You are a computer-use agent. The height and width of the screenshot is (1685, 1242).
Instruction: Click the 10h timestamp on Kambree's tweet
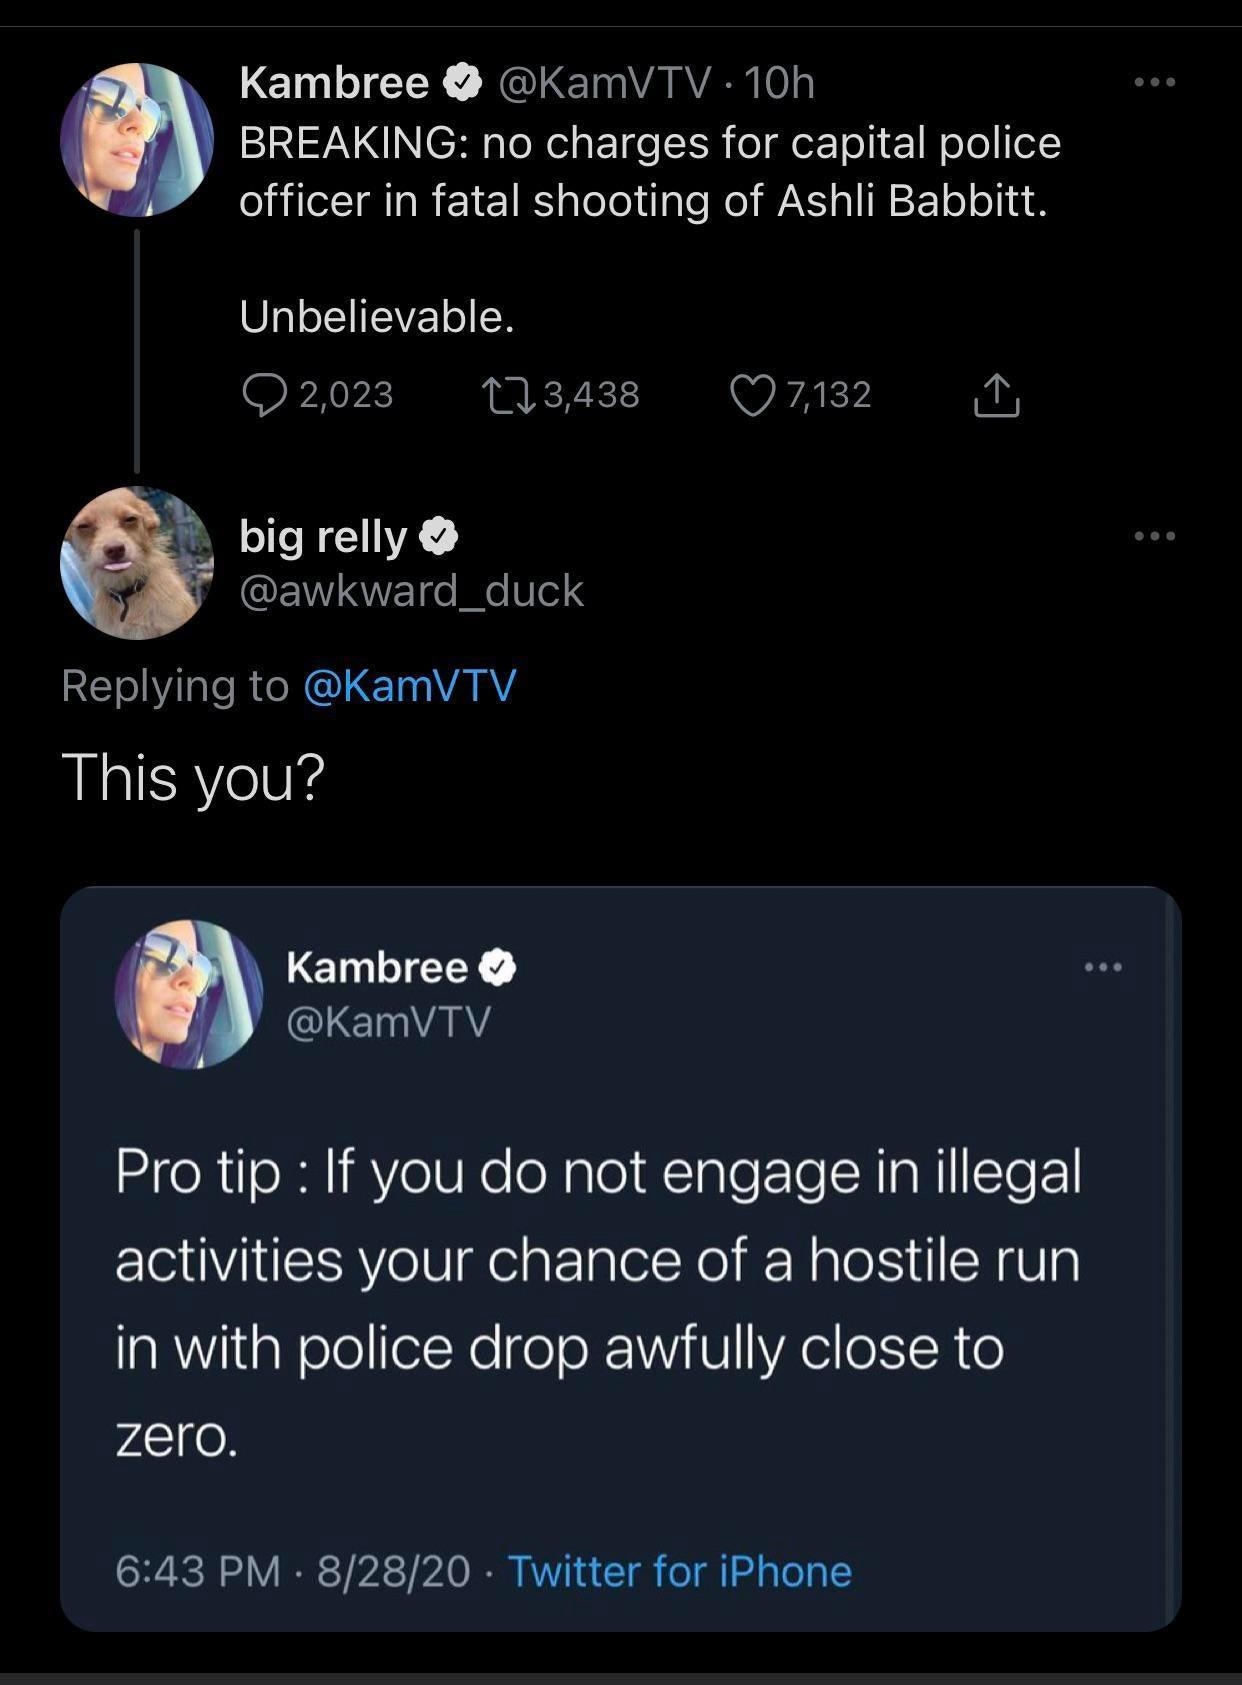[780, 83]
